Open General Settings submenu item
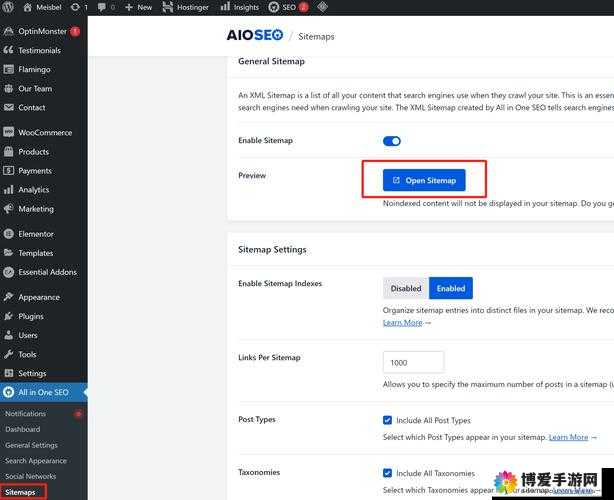The width and height of the screenshot is (614, 500). pyautogui.click(x=31, y=445)
